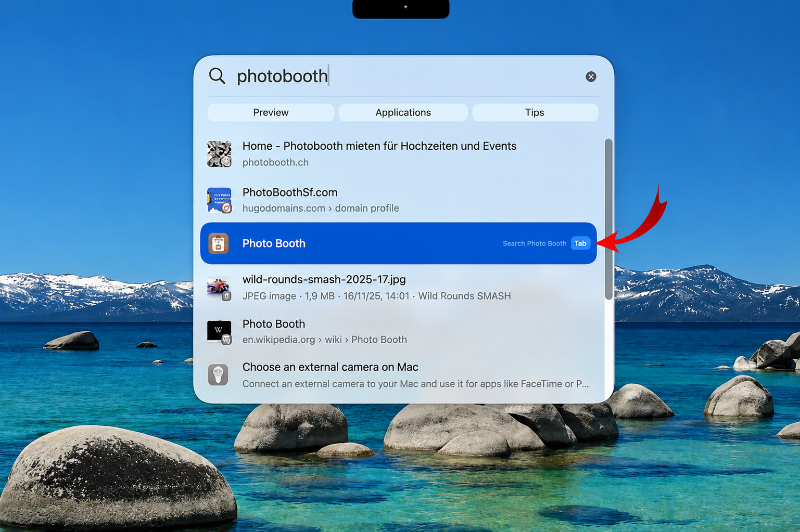Image resolution: width=800 pixels, height=532 pixels.
Task: Select the Applications filter tab
Action: click(x=403, y=113)
